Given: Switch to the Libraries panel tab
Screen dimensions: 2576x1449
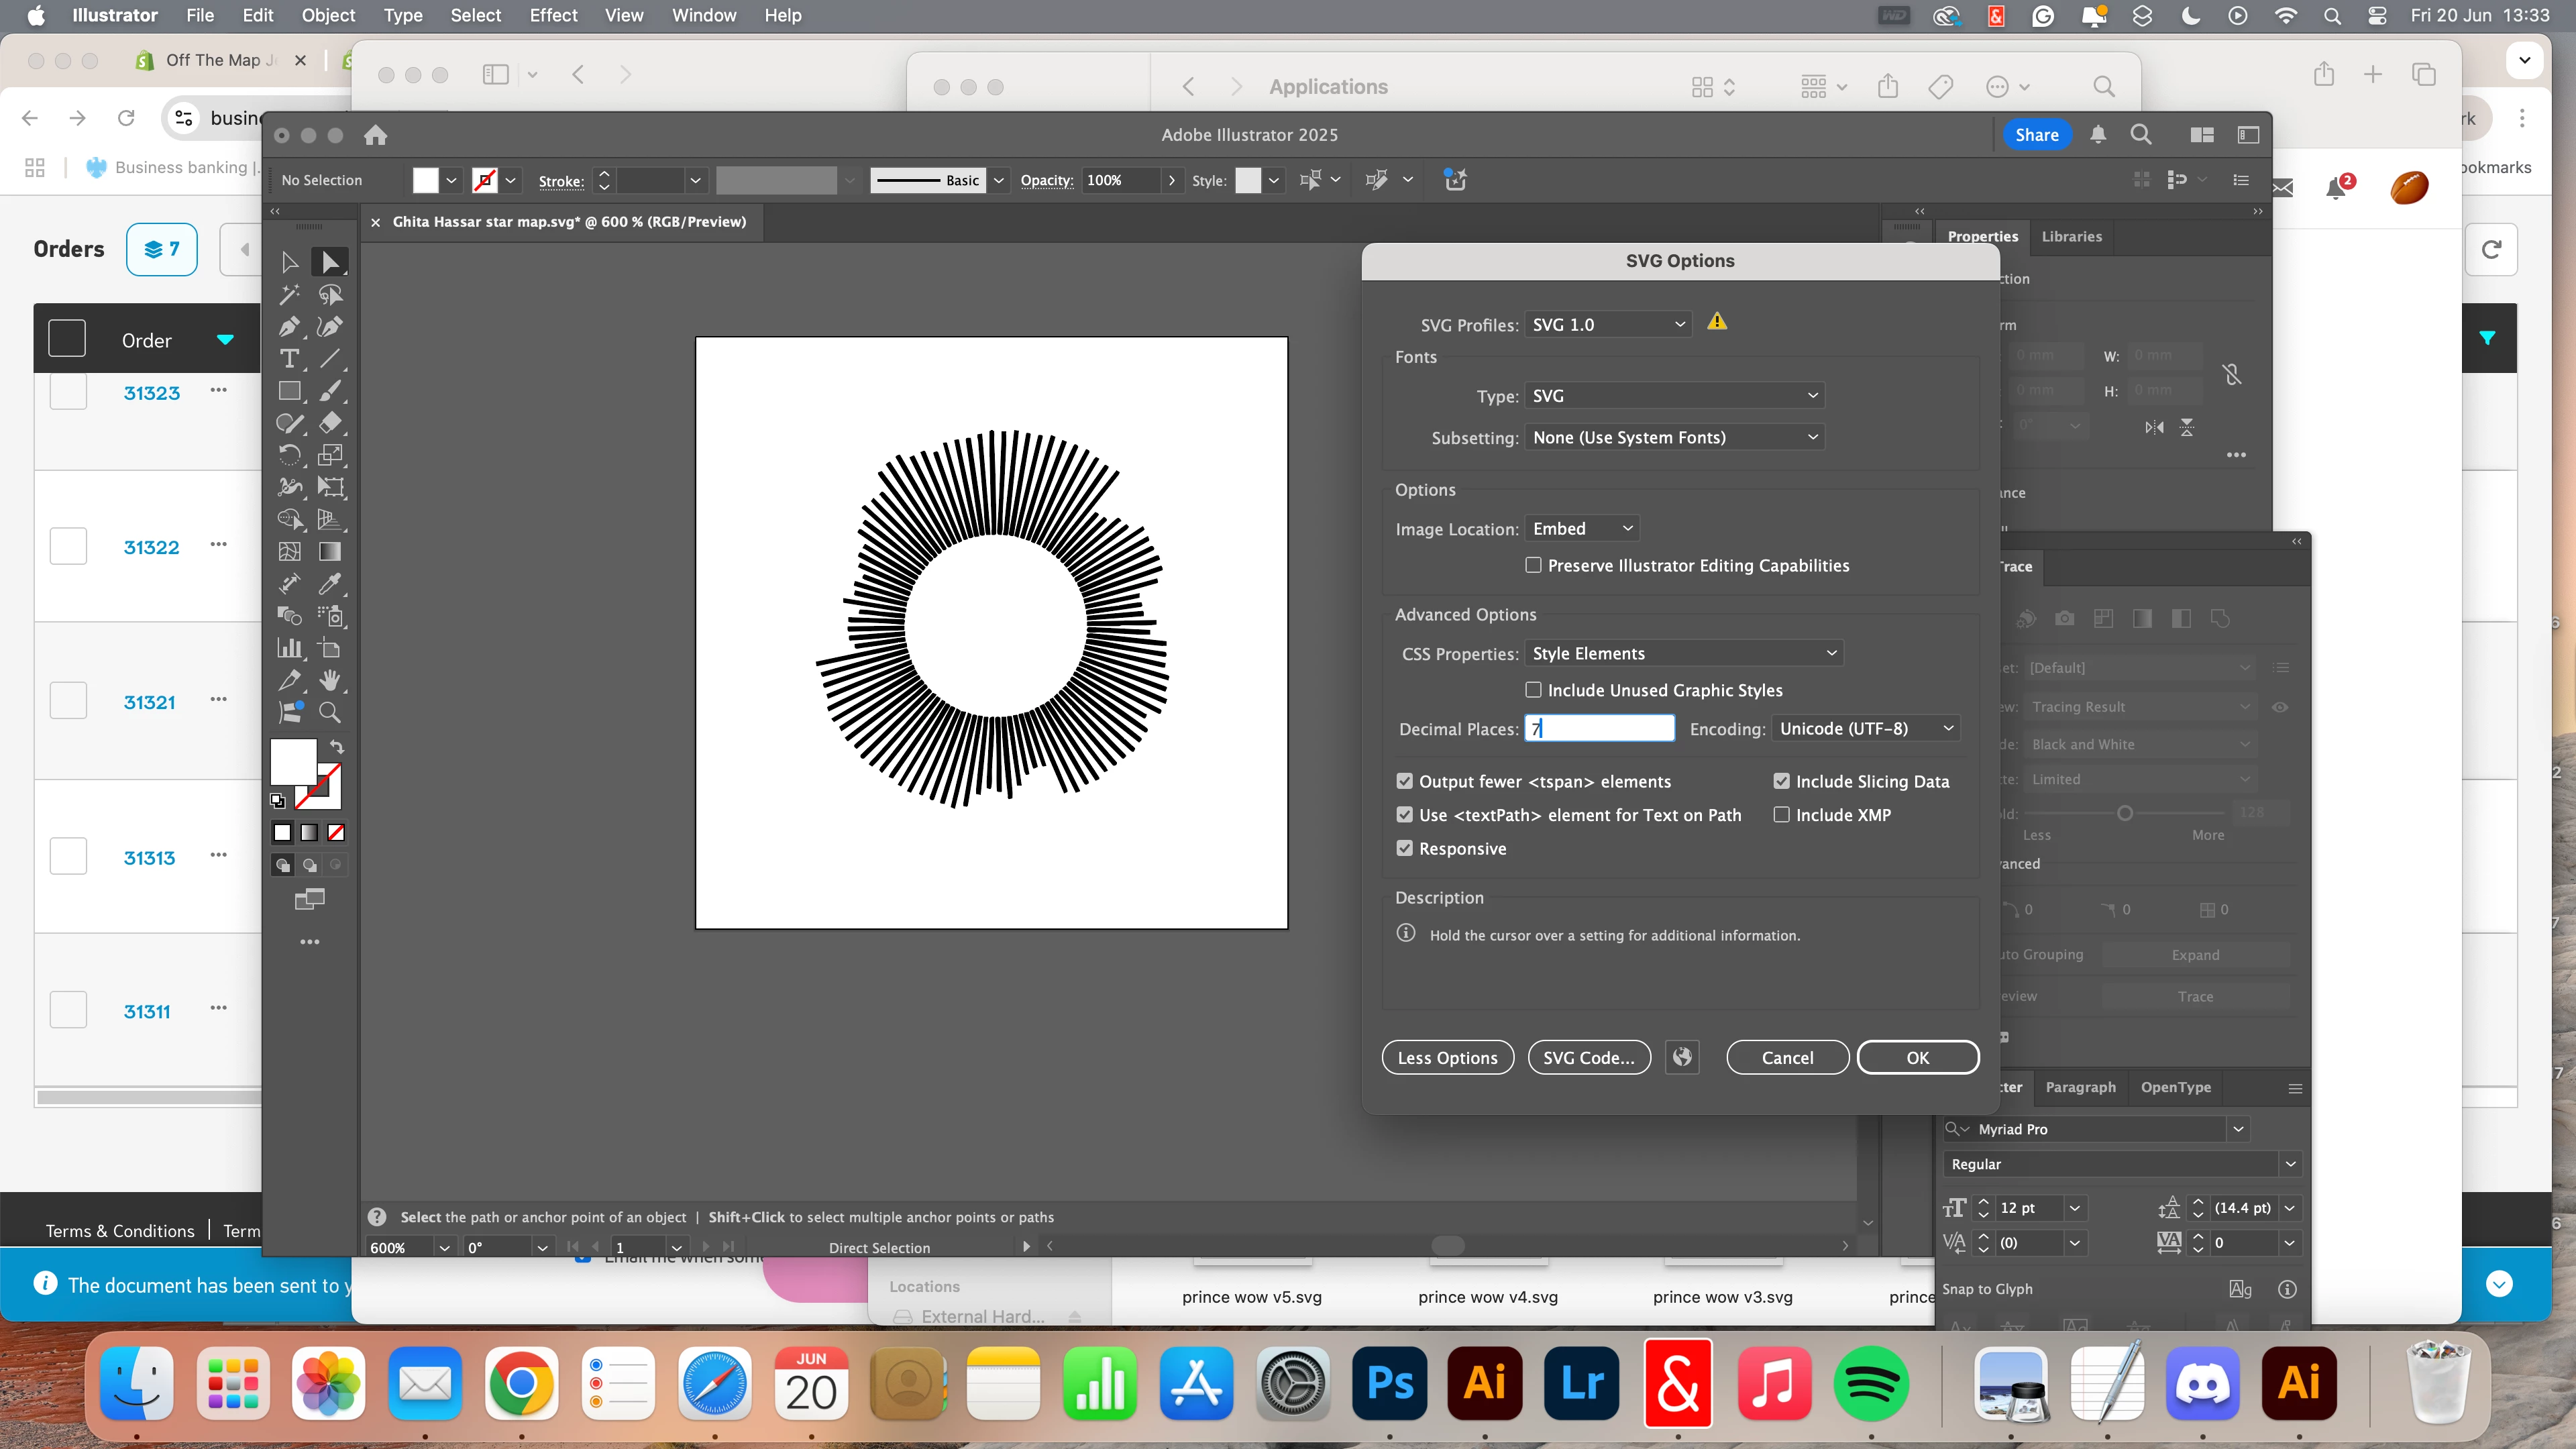Looking at the screenshot, I should (x=2071, y=236).
